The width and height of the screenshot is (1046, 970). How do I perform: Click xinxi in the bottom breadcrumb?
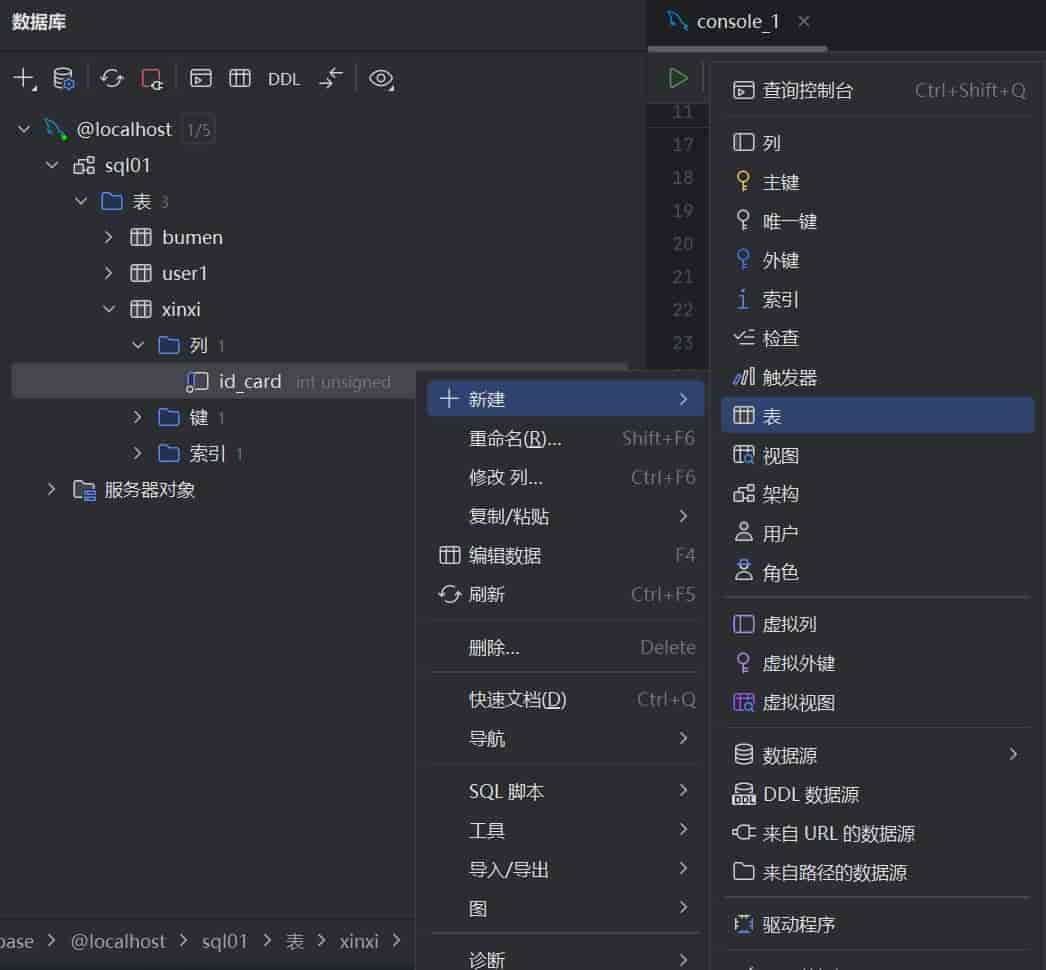(x=359, y=941)
